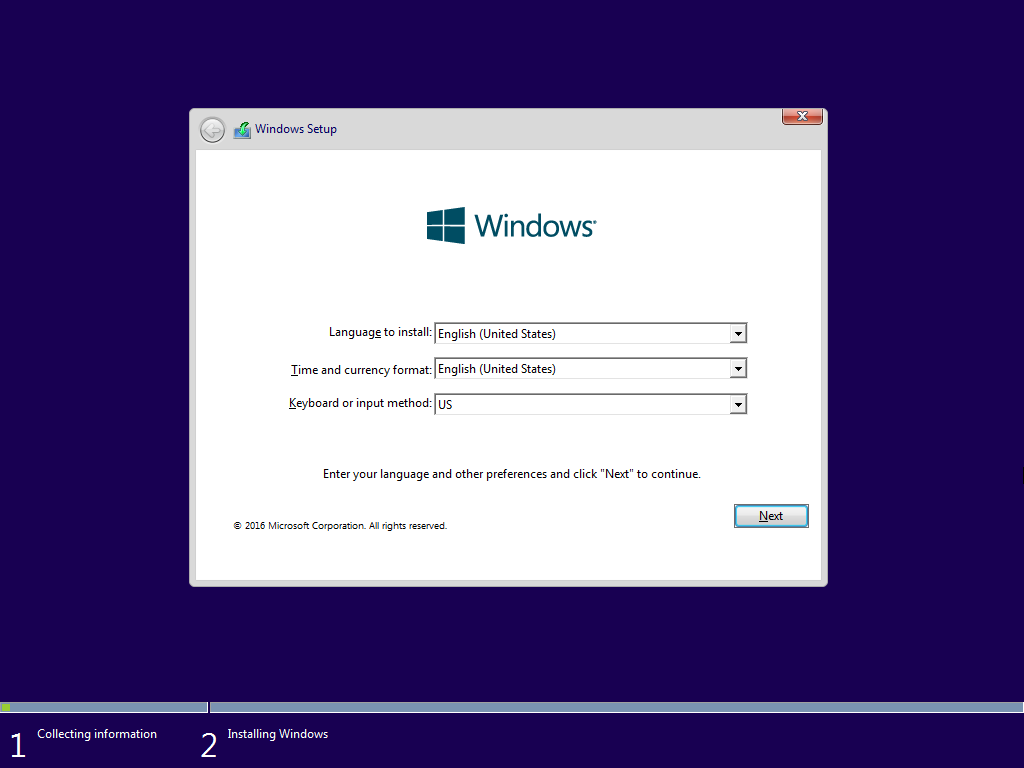Click the Windows logo in the dialog
Viewport: 1024px width, 768px height.
(446, 226)
